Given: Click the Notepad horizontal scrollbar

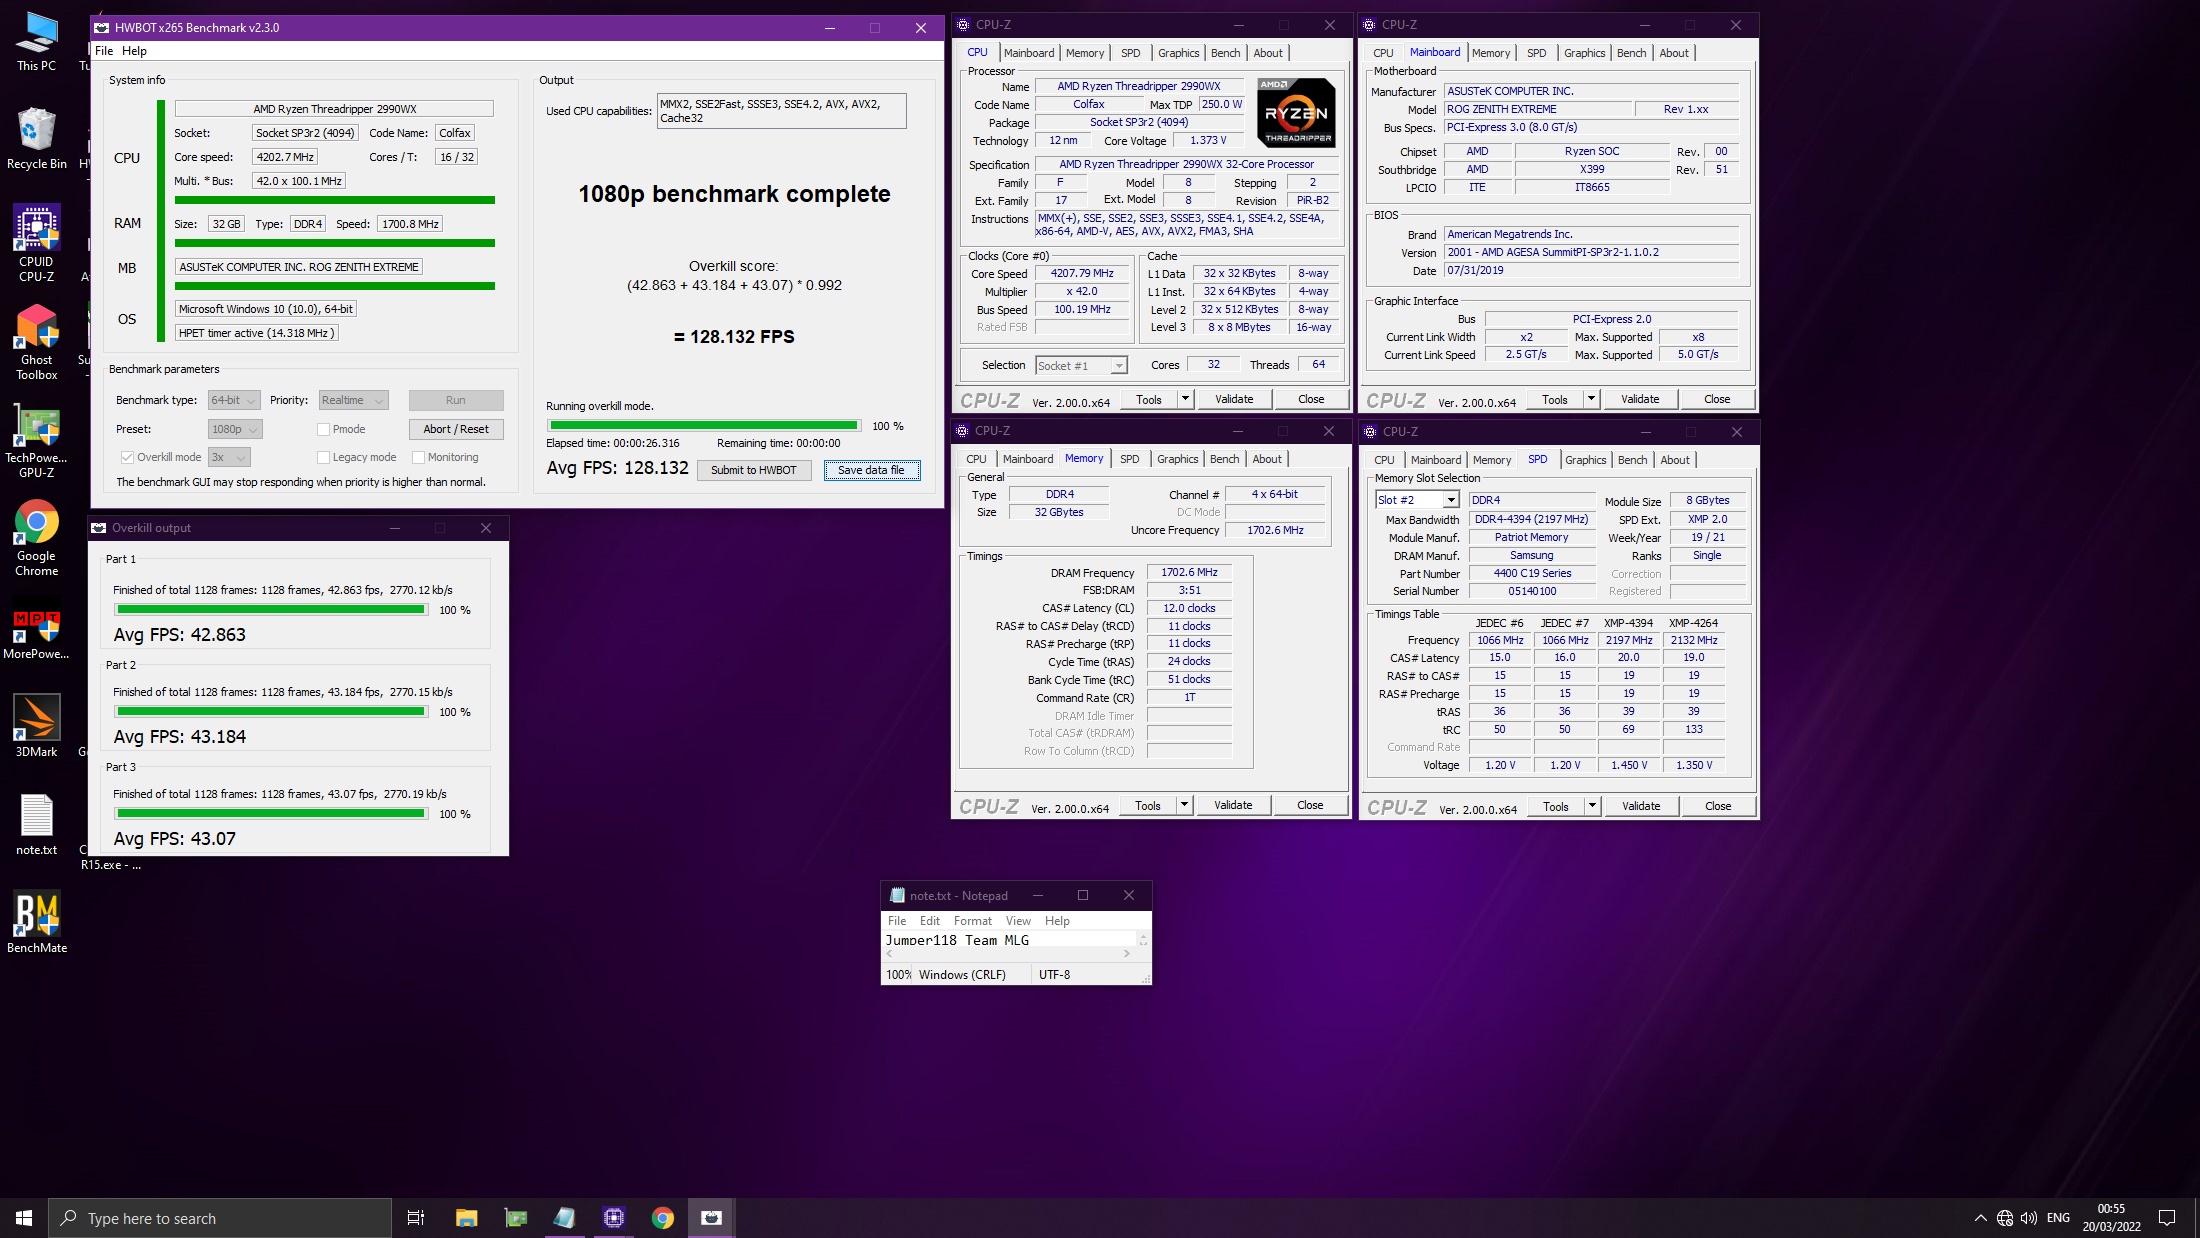Looking at the screenshot, I should (x=1009, y=954).
